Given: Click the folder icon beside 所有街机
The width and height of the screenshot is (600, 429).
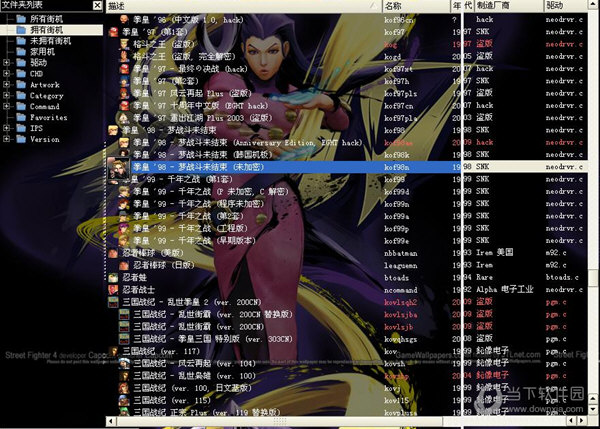Looking at the screenshot, I should click(x=21, y=19).
